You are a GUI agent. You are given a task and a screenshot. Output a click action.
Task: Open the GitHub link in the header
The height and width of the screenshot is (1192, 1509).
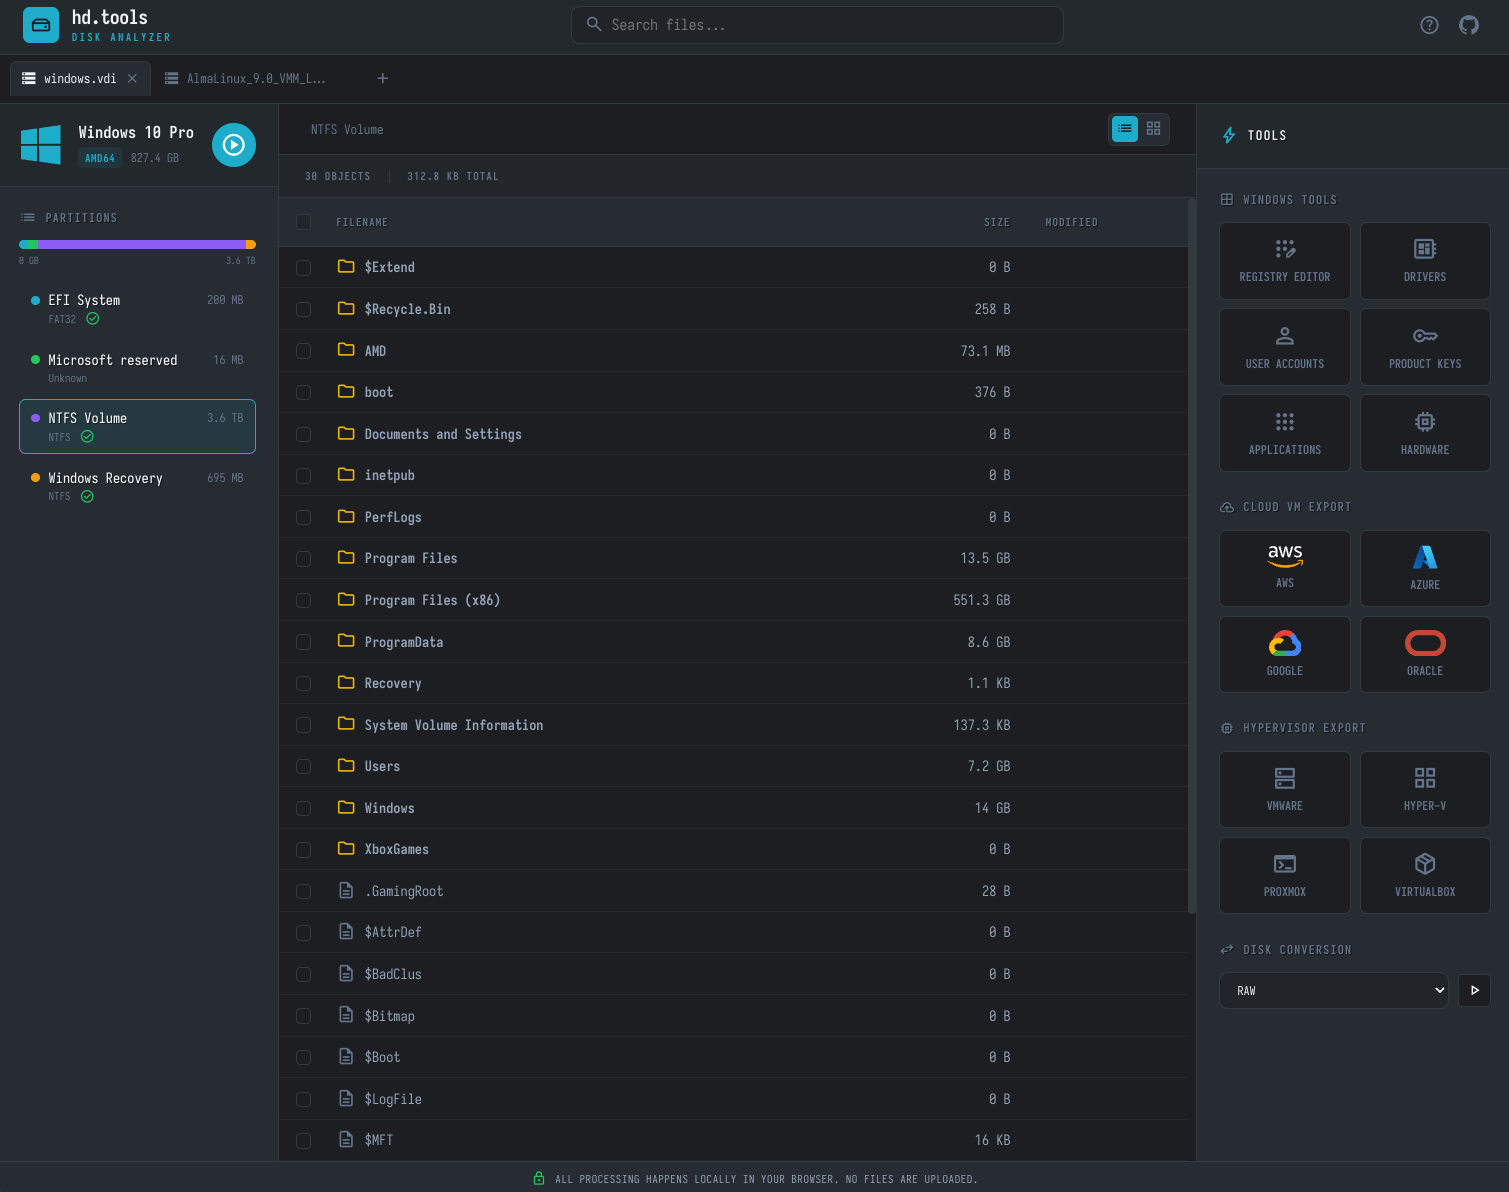pos(1469,25)
